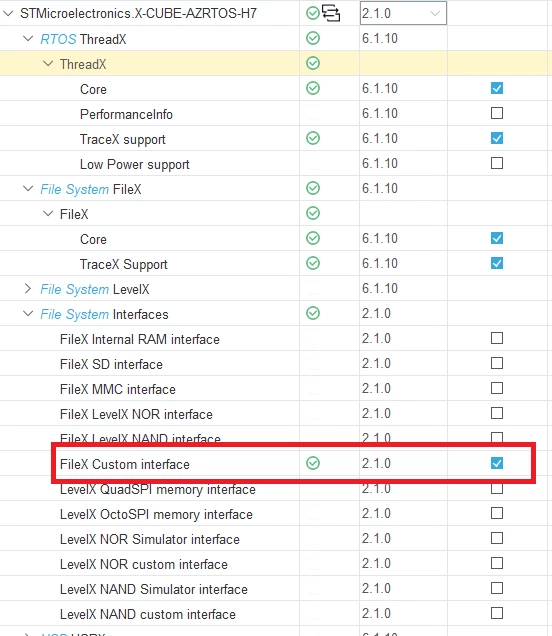Click the 'File System Interfaces' label
552x636 pixels.
pyautogui.click(x=104, y=314)
